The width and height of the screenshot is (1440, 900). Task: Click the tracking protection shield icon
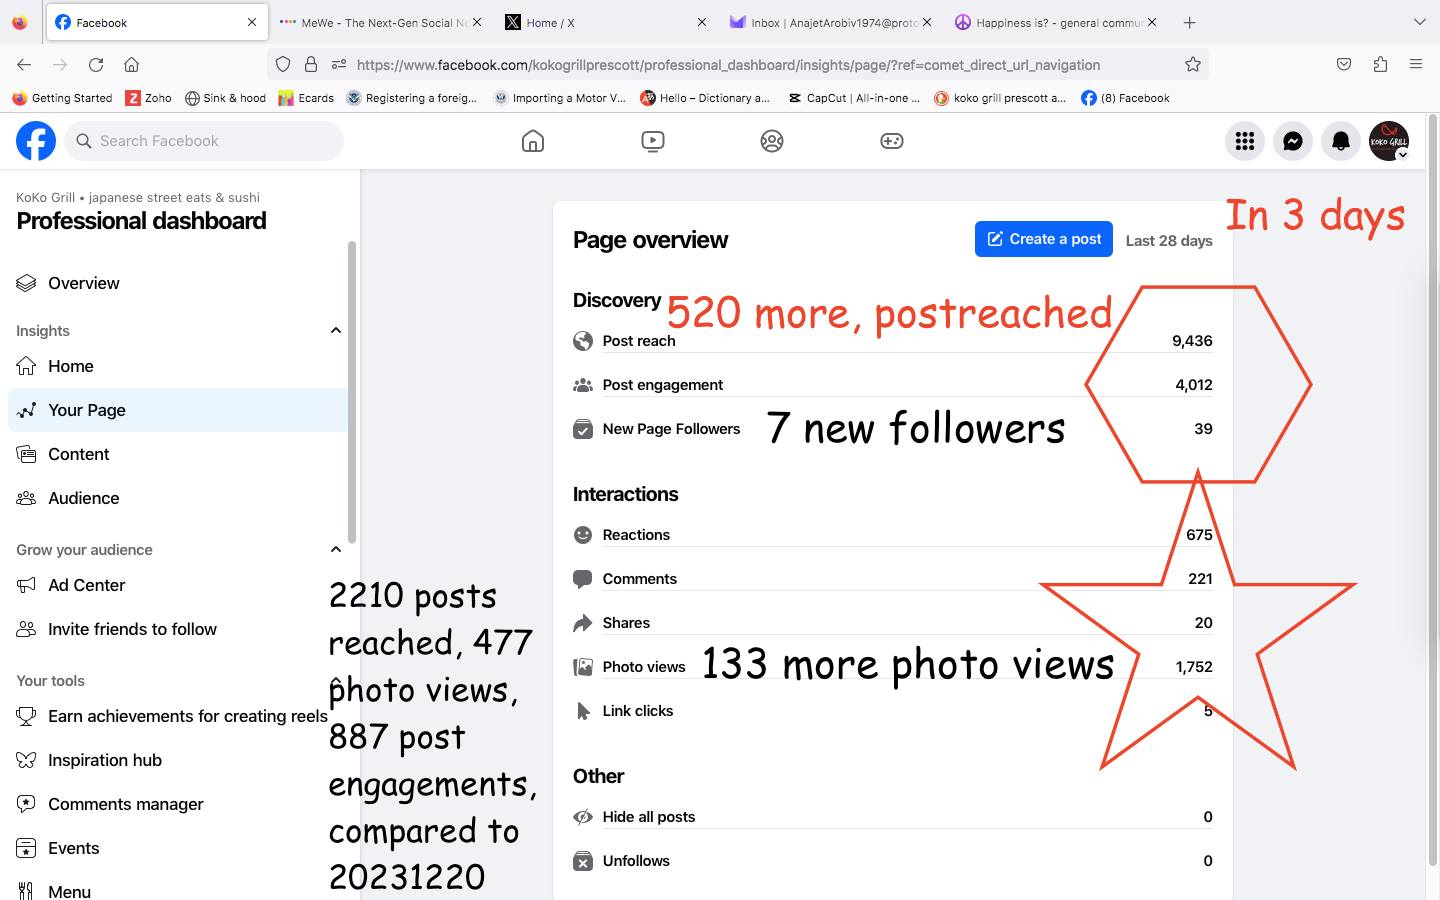pyautogui.click(x=283, y=64)
